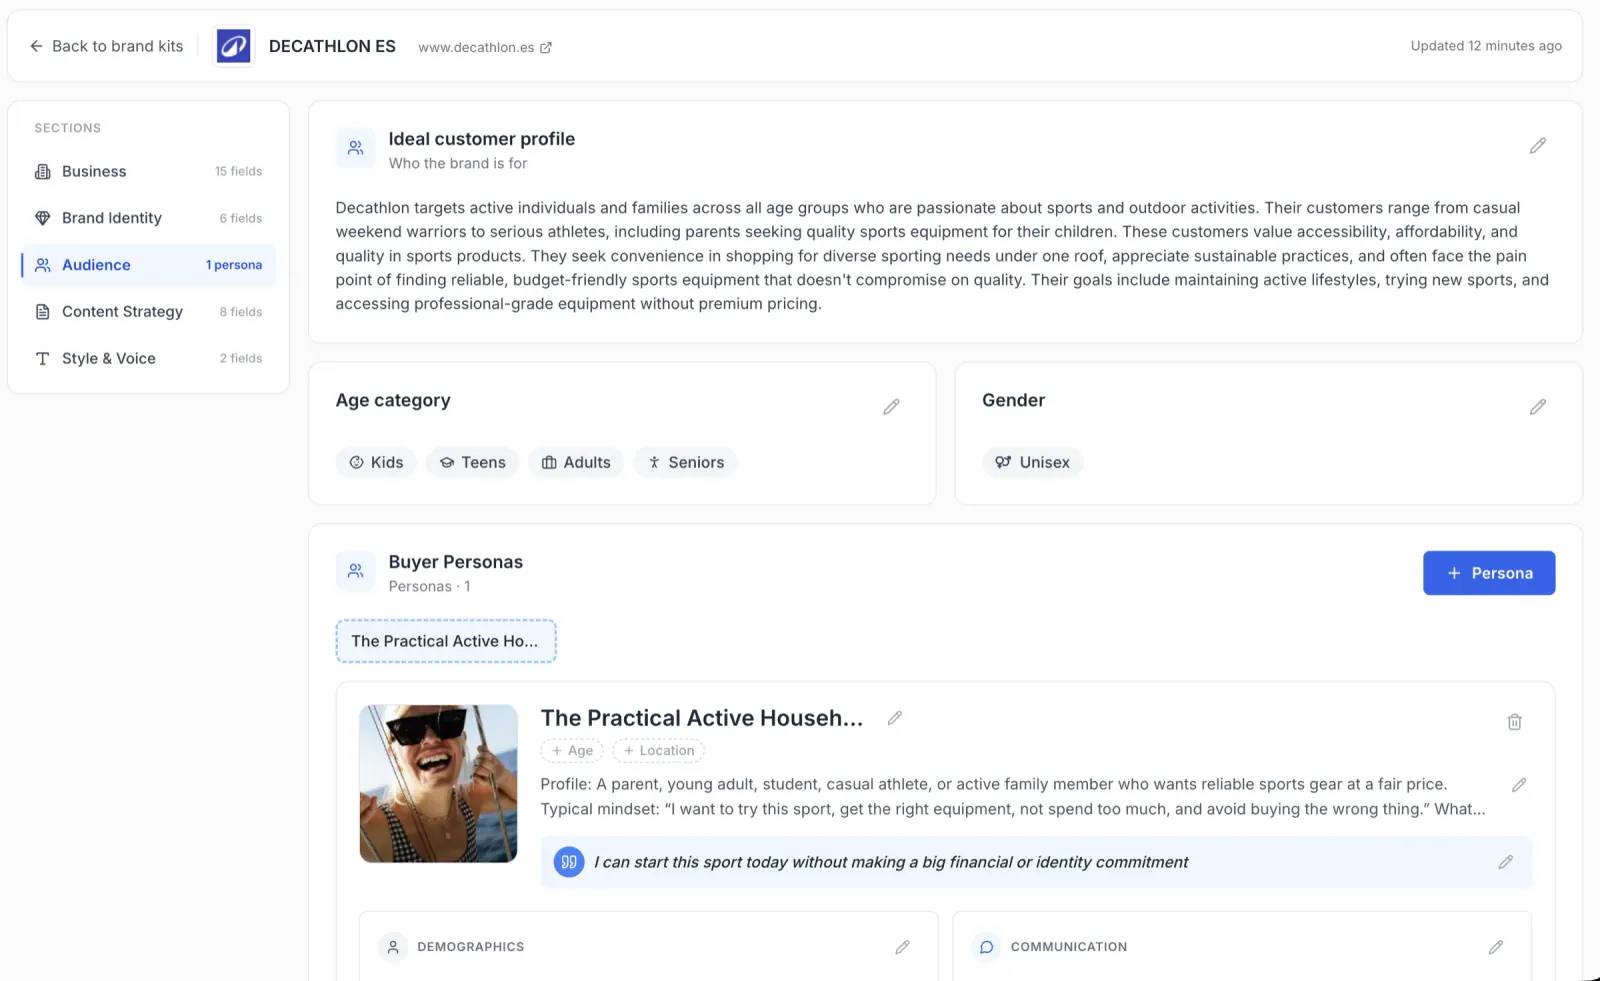Edit the Gender field
The image size is (1600, 981).
coord(1538,407)
